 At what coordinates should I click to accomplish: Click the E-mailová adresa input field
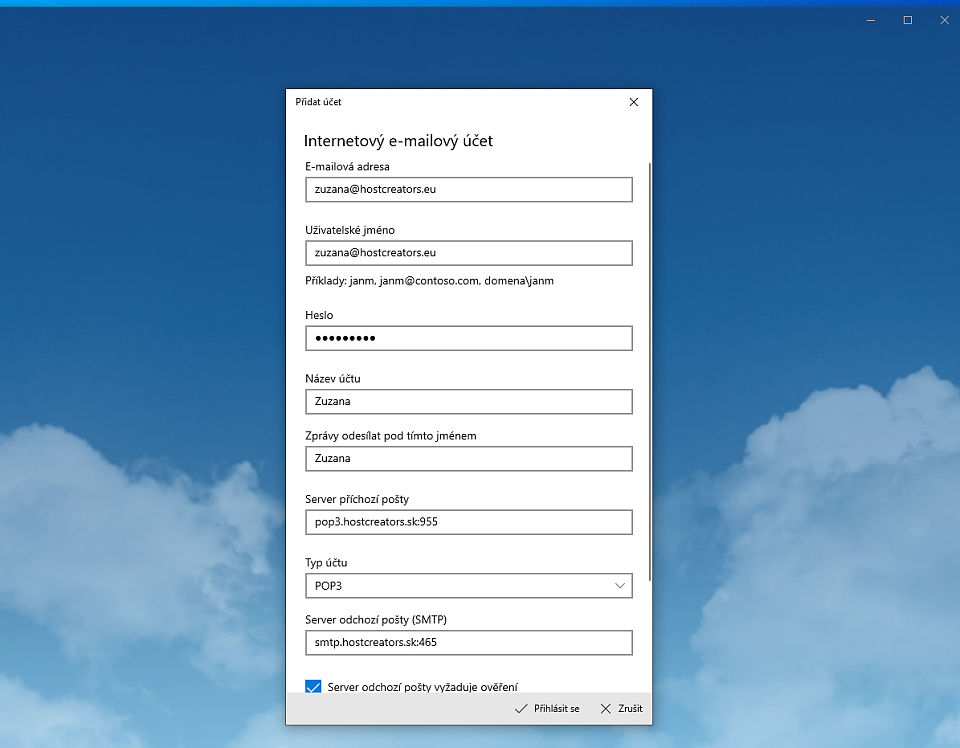(x=468, y=190)
